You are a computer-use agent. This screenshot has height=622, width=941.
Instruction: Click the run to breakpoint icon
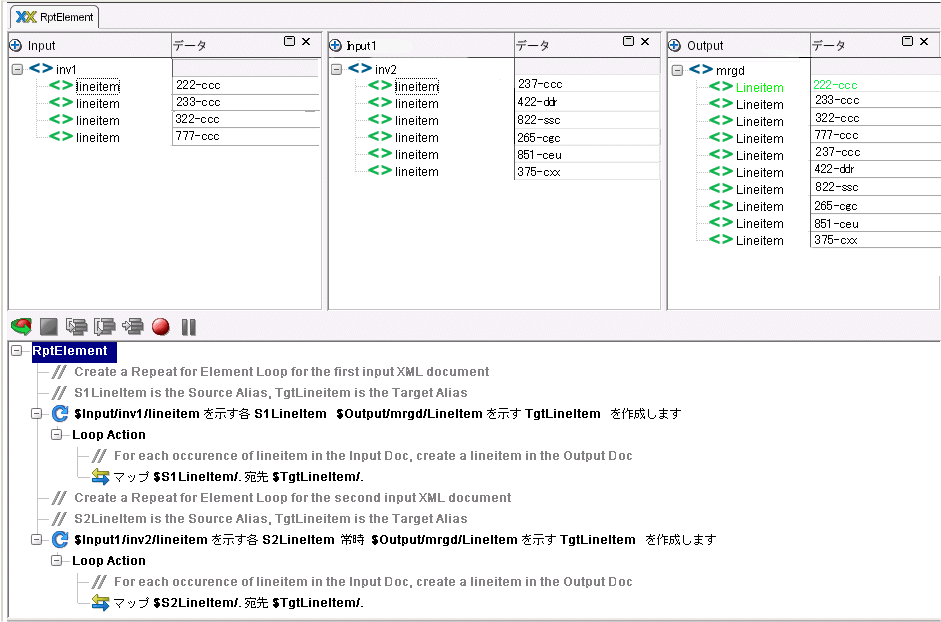(x=133, y=327)
